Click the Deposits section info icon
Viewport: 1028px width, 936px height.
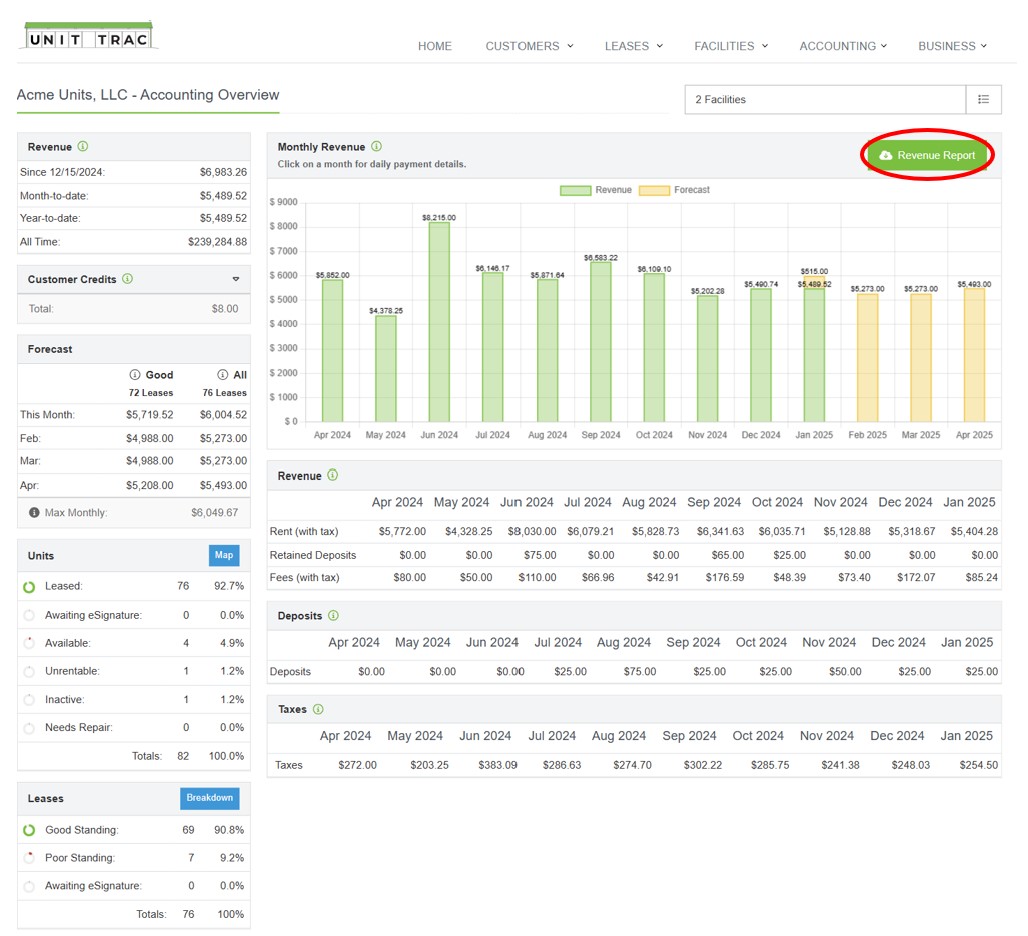pos(332,615)
